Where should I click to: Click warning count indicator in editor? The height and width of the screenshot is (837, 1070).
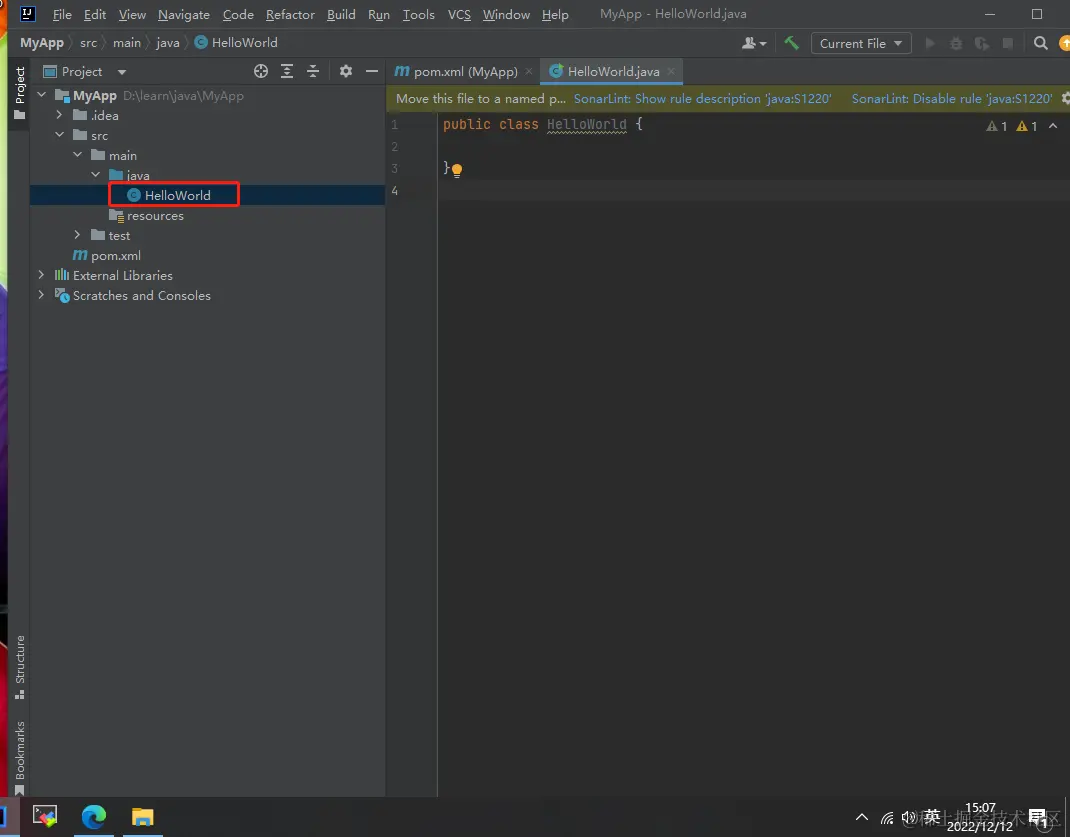(x=1027, y=126)
